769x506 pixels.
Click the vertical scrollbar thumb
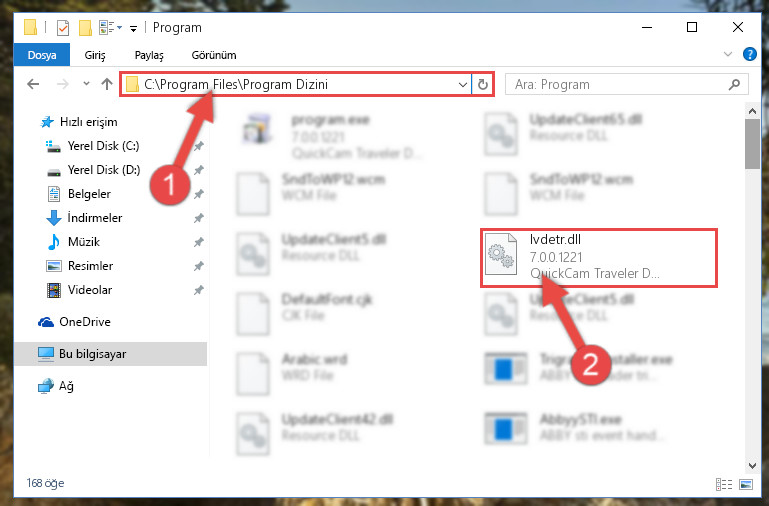pyautogui.click(x=752, y=144)
